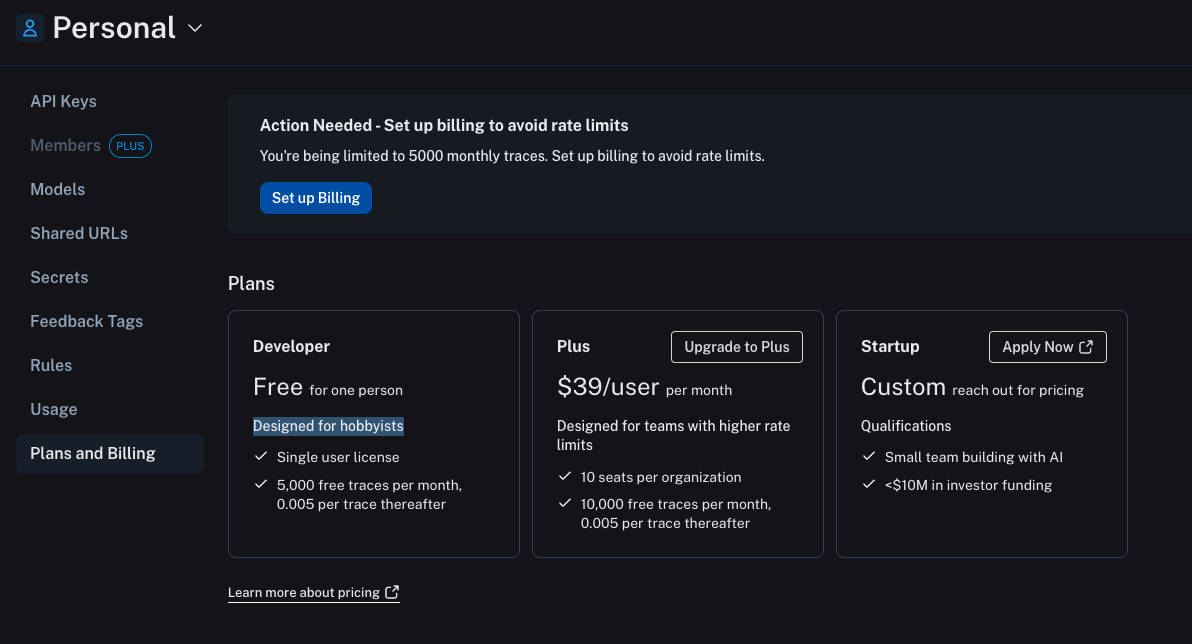Open Shared URLs in the sidebar

tap(79, 233)
